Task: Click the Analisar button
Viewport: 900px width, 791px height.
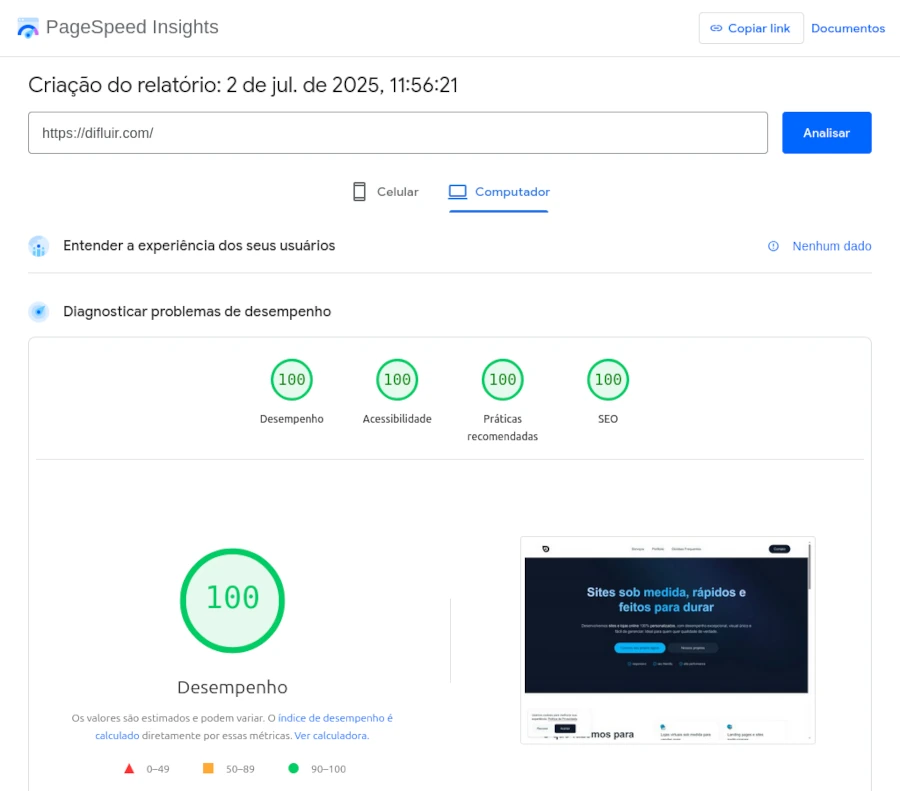Action: click(826, 133)
